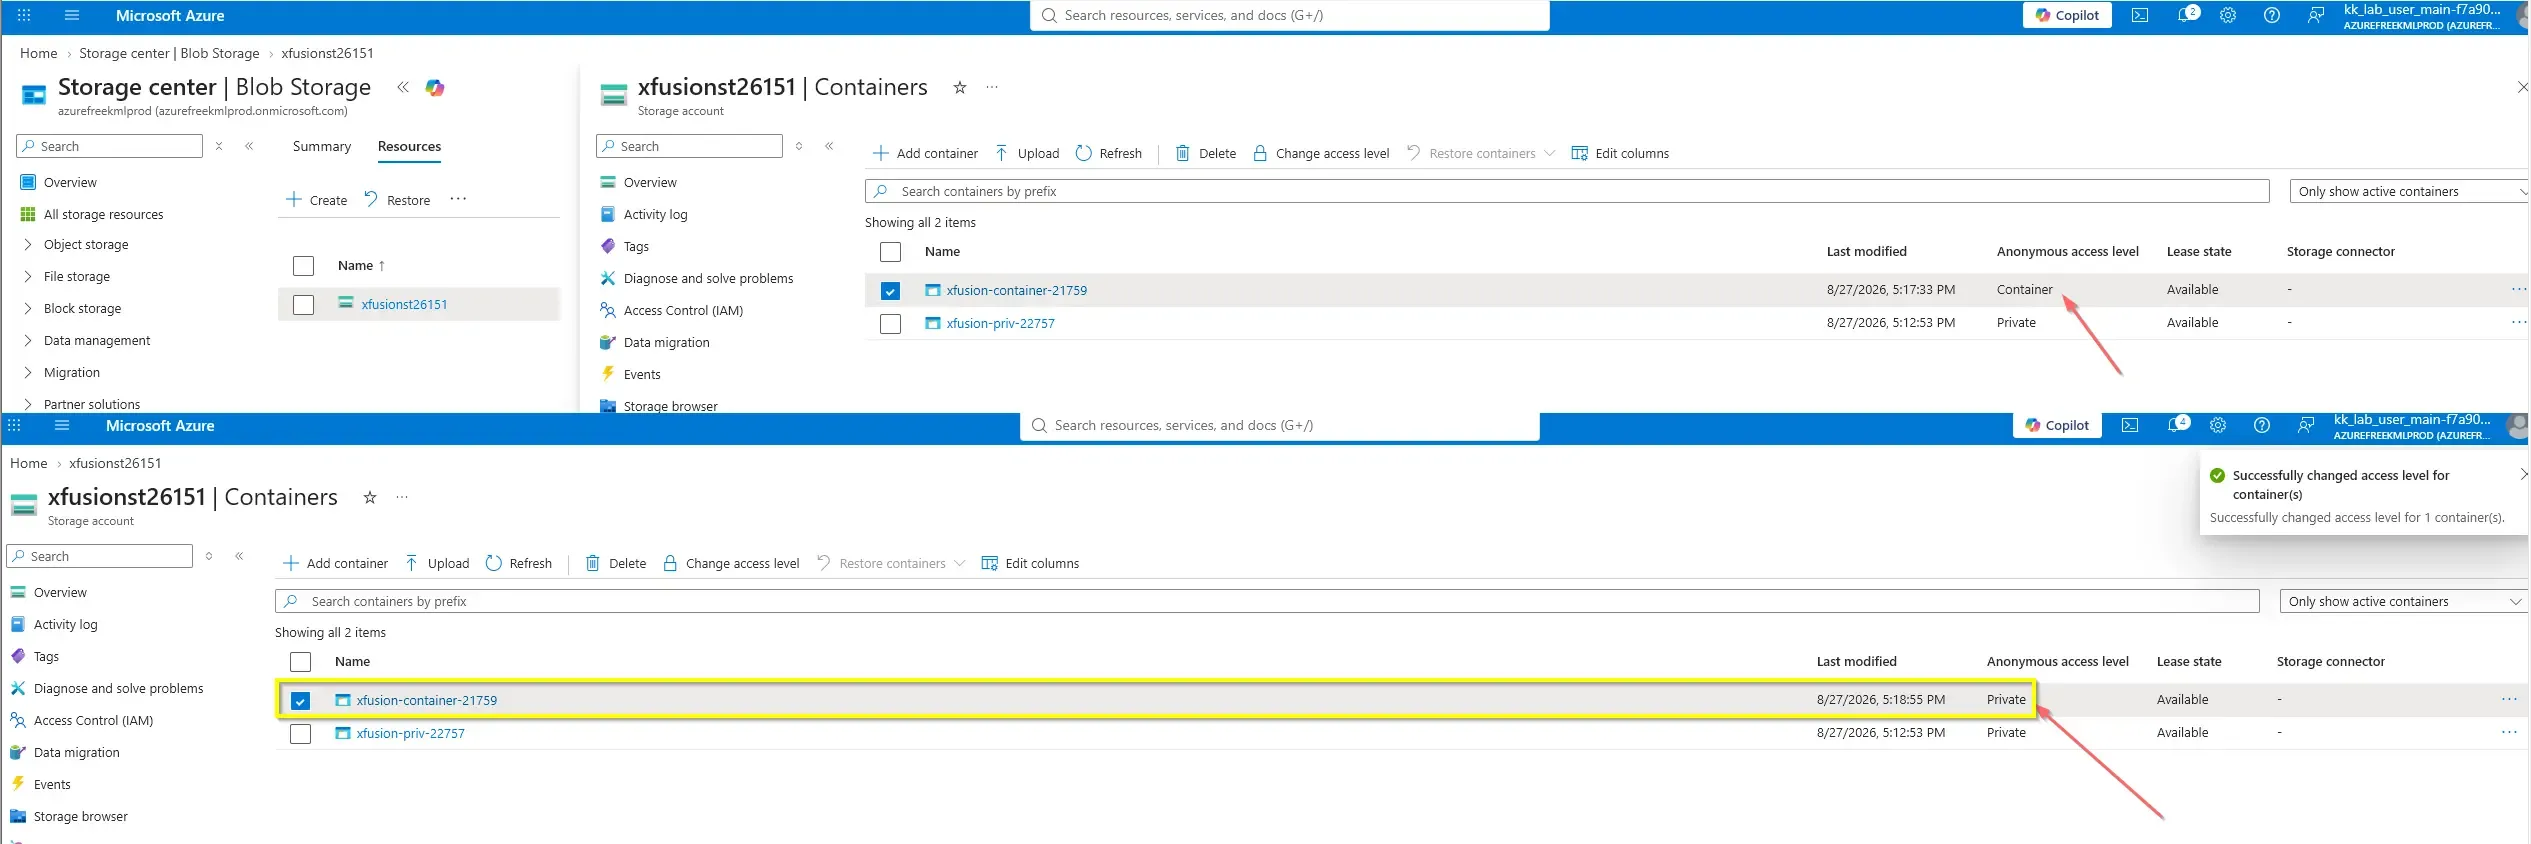This screenshot has height=844, width=2531.
Task: Open All storage resources in Storage center menu
Action: point(103,215)
